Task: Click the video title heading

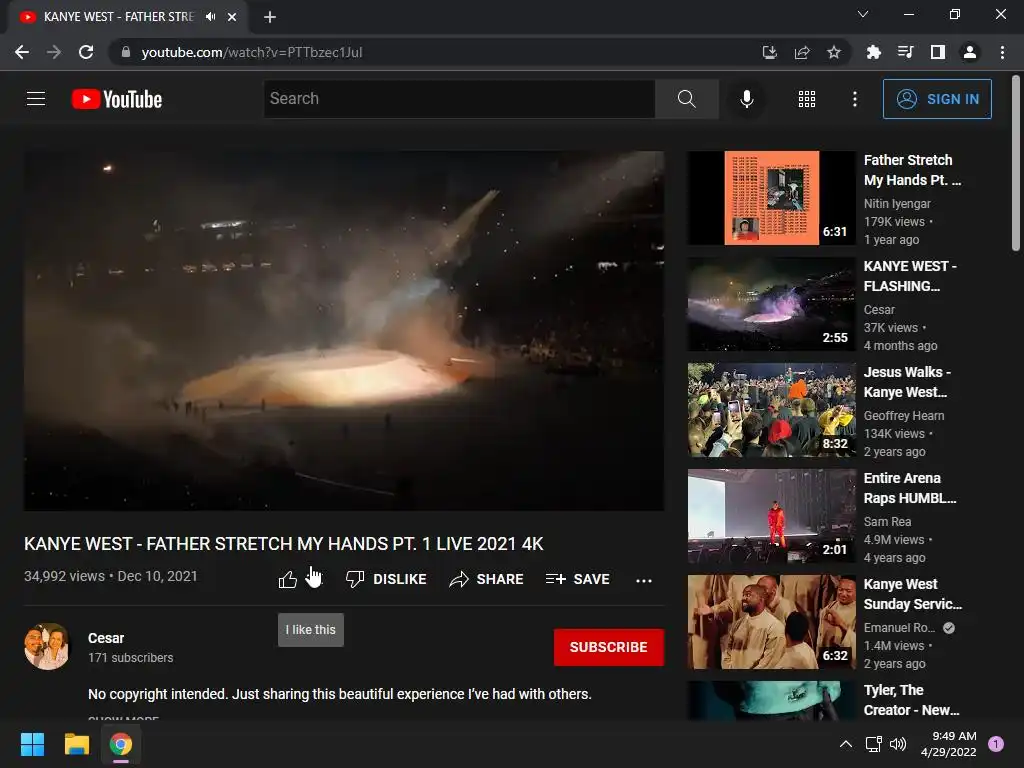Action: (283, 544)
